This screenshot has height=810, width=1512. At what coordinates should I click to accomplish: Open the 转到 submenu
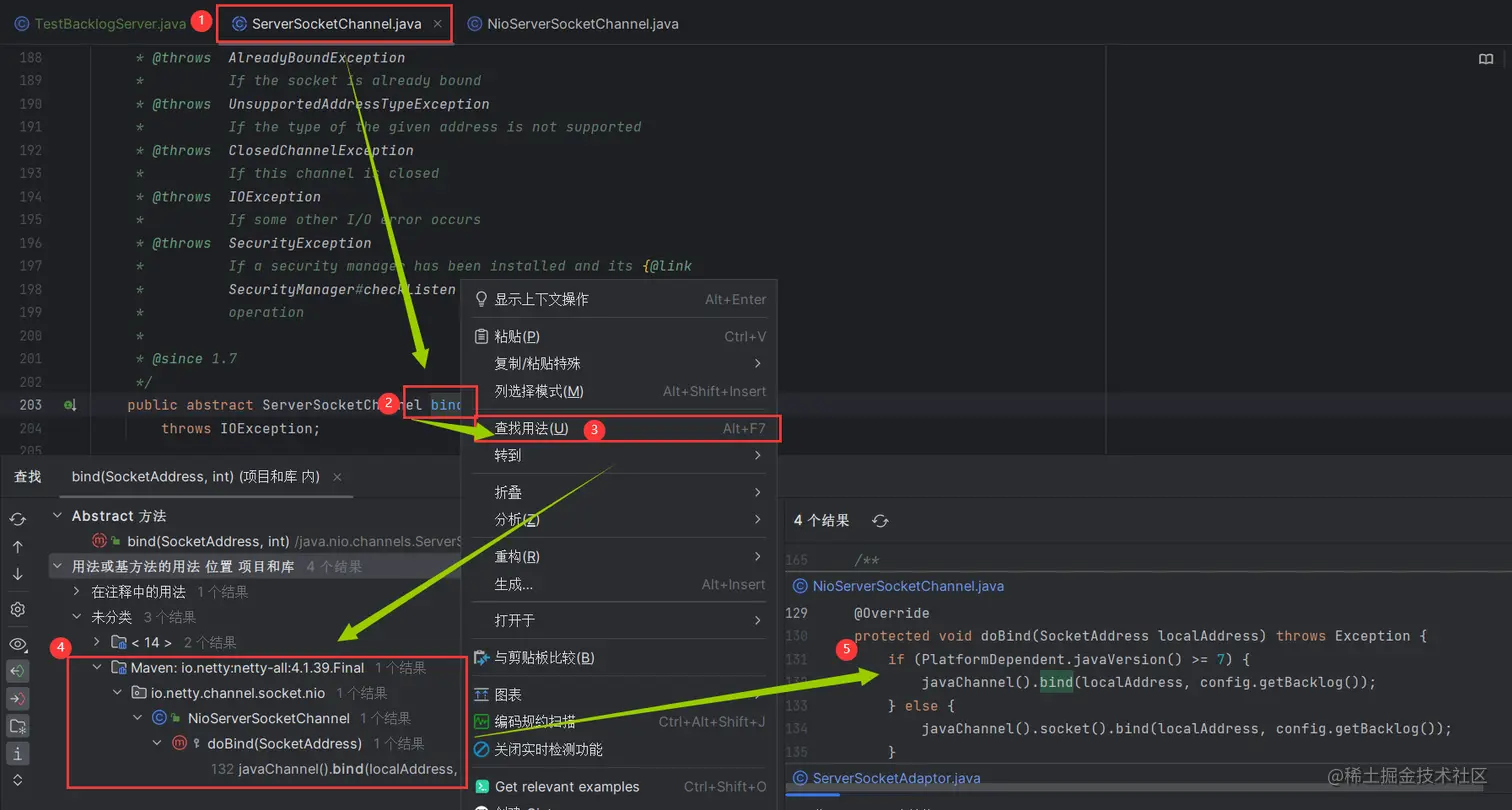point(620,455)
